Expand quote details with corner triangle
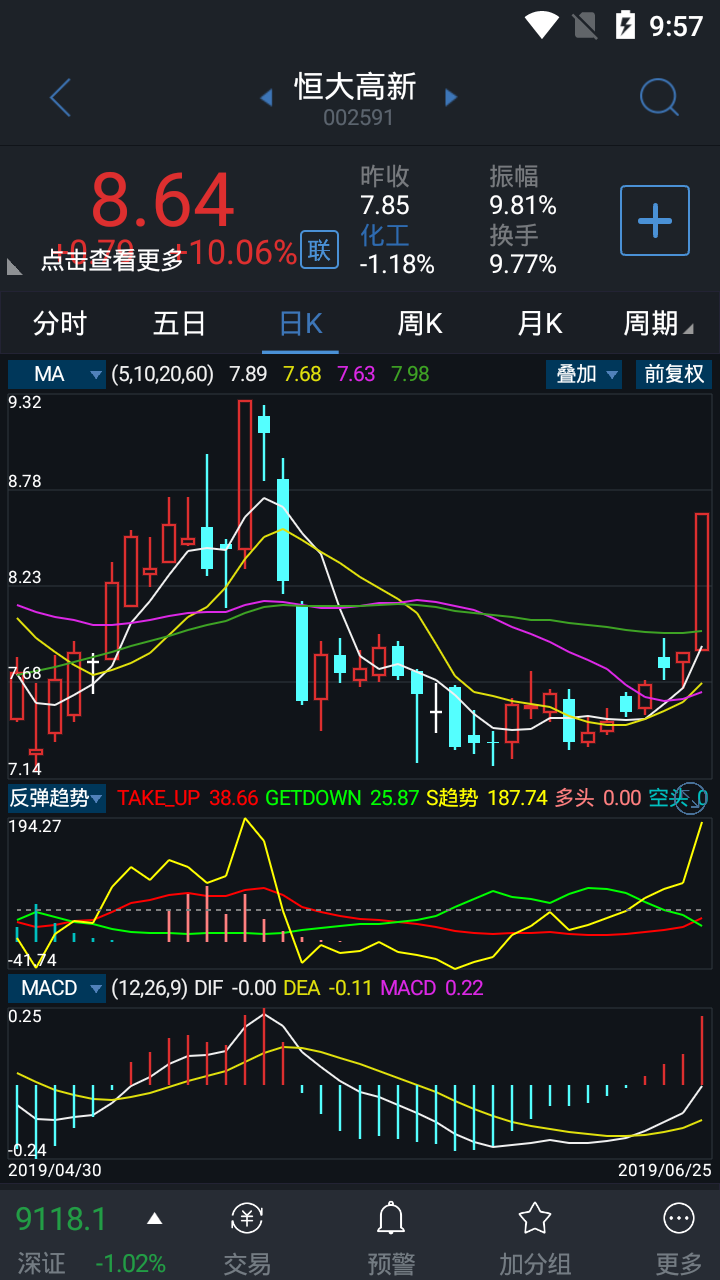The image size is (720, 1280). (14, 266)
